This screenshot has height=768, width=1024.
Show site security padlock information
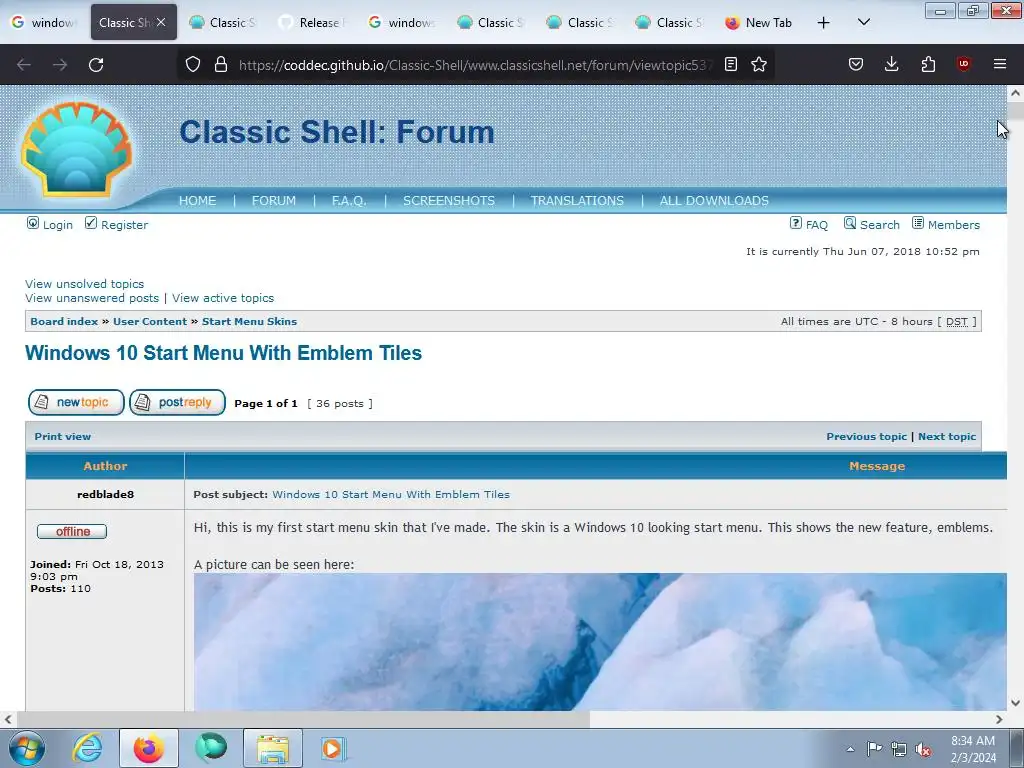pyautogui.click(x=221, y=64)
